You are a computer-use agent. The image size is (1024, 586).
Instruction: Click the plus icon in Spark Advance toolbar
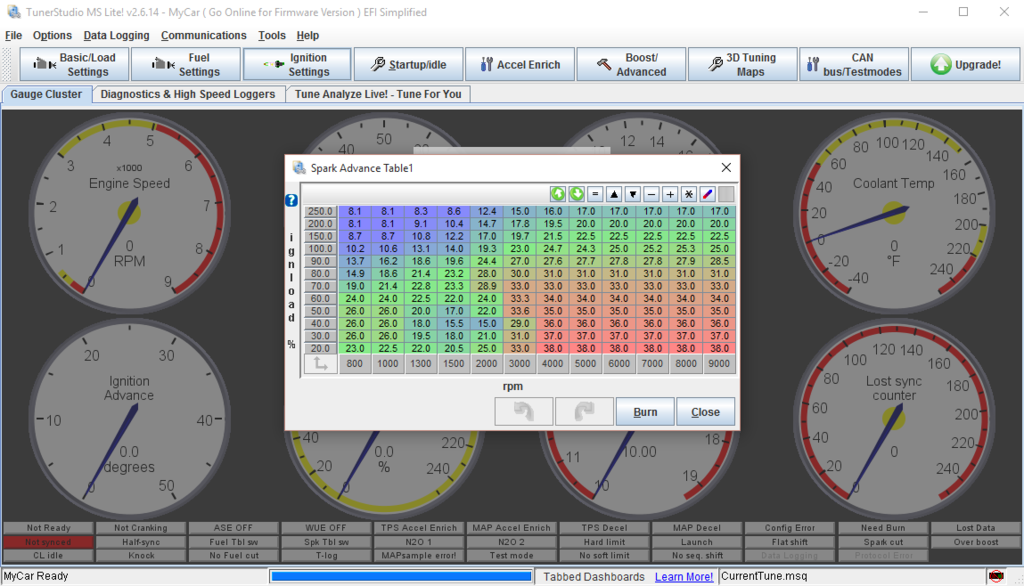pyautogui.click(x=670, y=194)
